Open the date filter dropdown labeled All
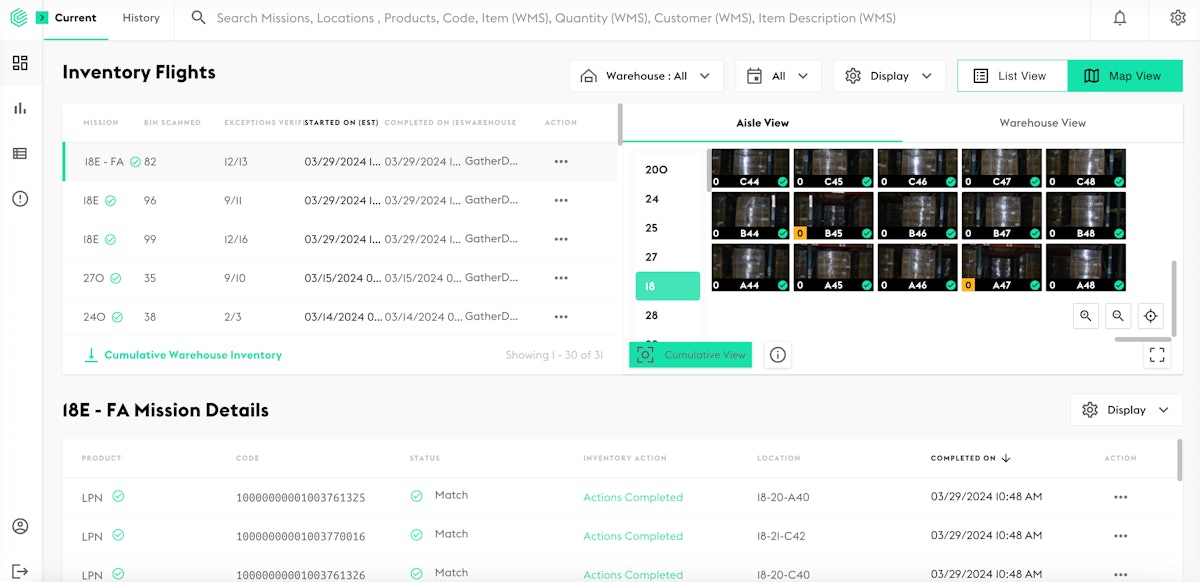 (x=778, y=75)
